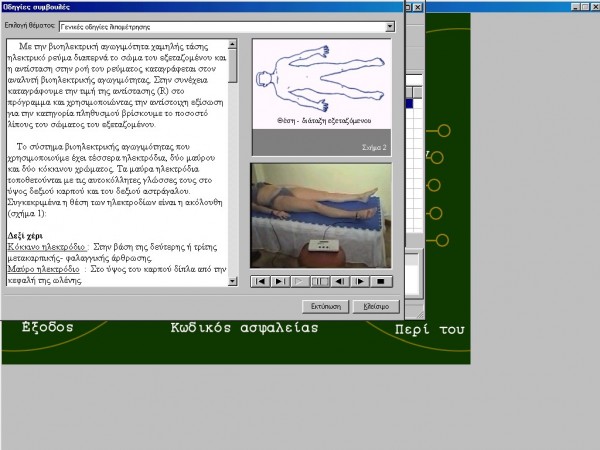
Task: Click the Οδηγίες συμβουλές title bar
Action: pyautogui.click(x=203, y=7)
